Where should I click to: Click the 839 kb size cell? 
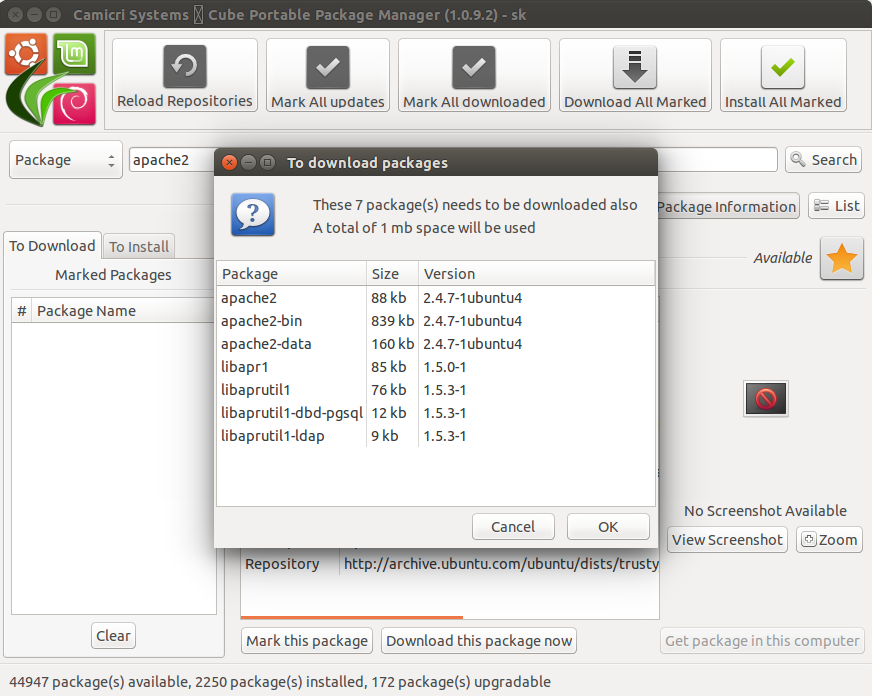coord(393,321)
